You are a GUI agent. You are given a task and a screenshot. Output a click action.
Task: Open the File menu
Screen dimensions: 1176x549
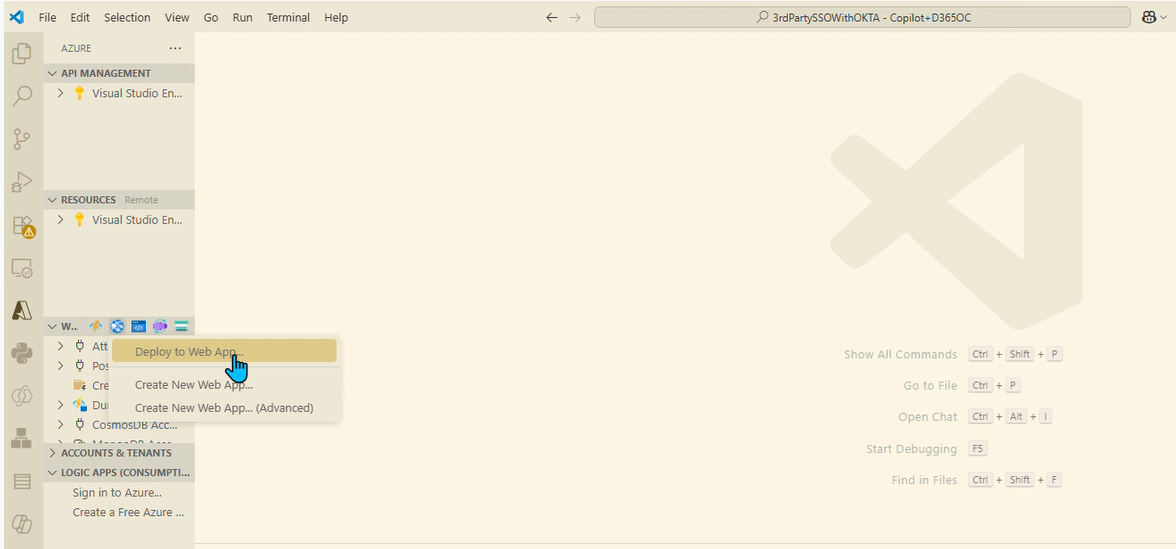tap(47, 17)
